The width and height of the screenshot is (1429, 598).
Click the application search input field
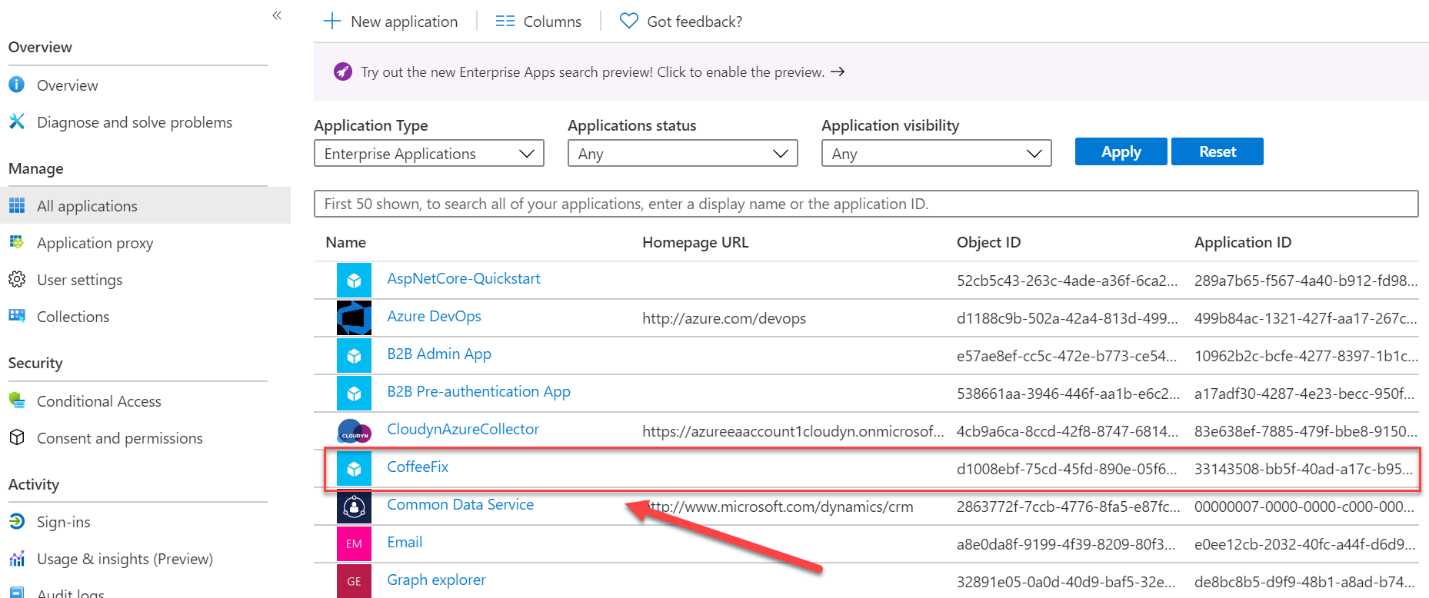[868, 204]
